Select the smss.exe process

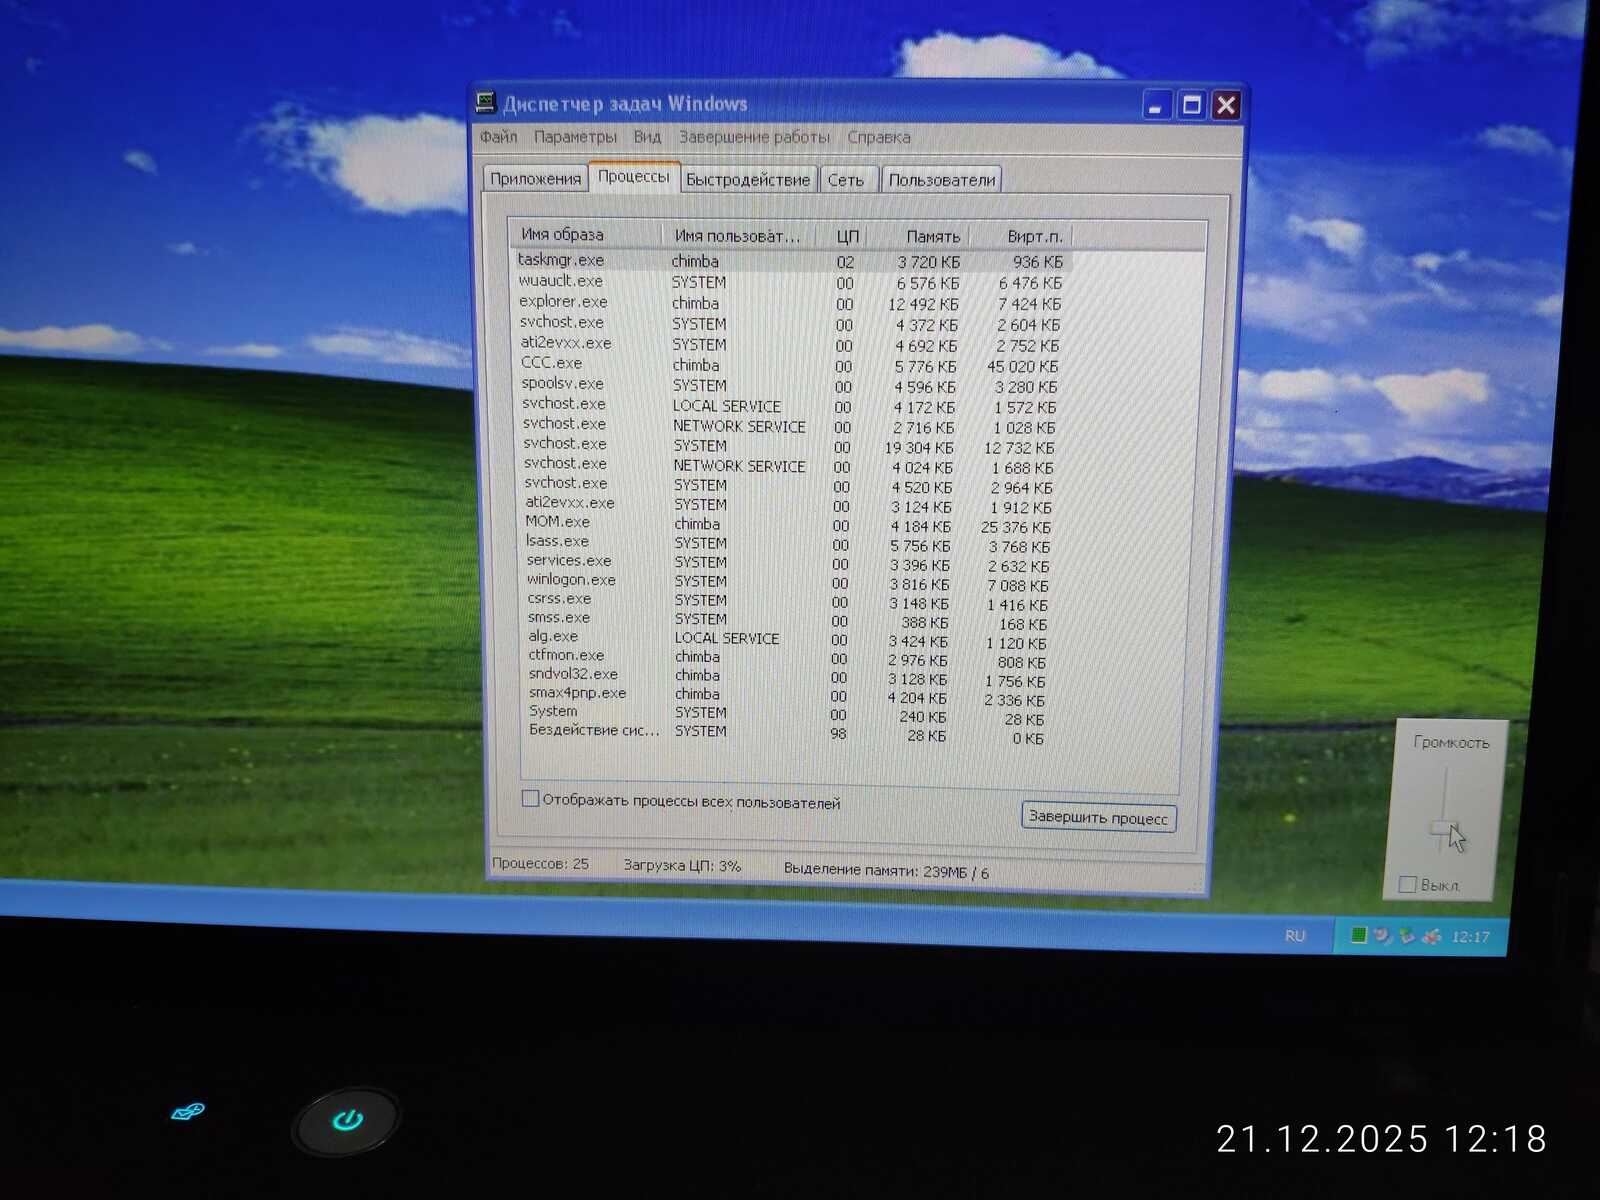[790, 620]
